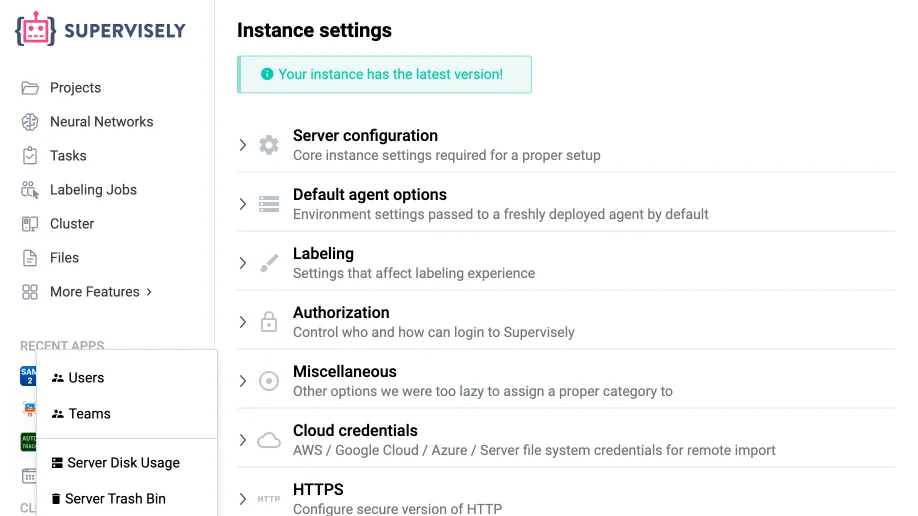Click the Miscellaneous circle icon

269,381
